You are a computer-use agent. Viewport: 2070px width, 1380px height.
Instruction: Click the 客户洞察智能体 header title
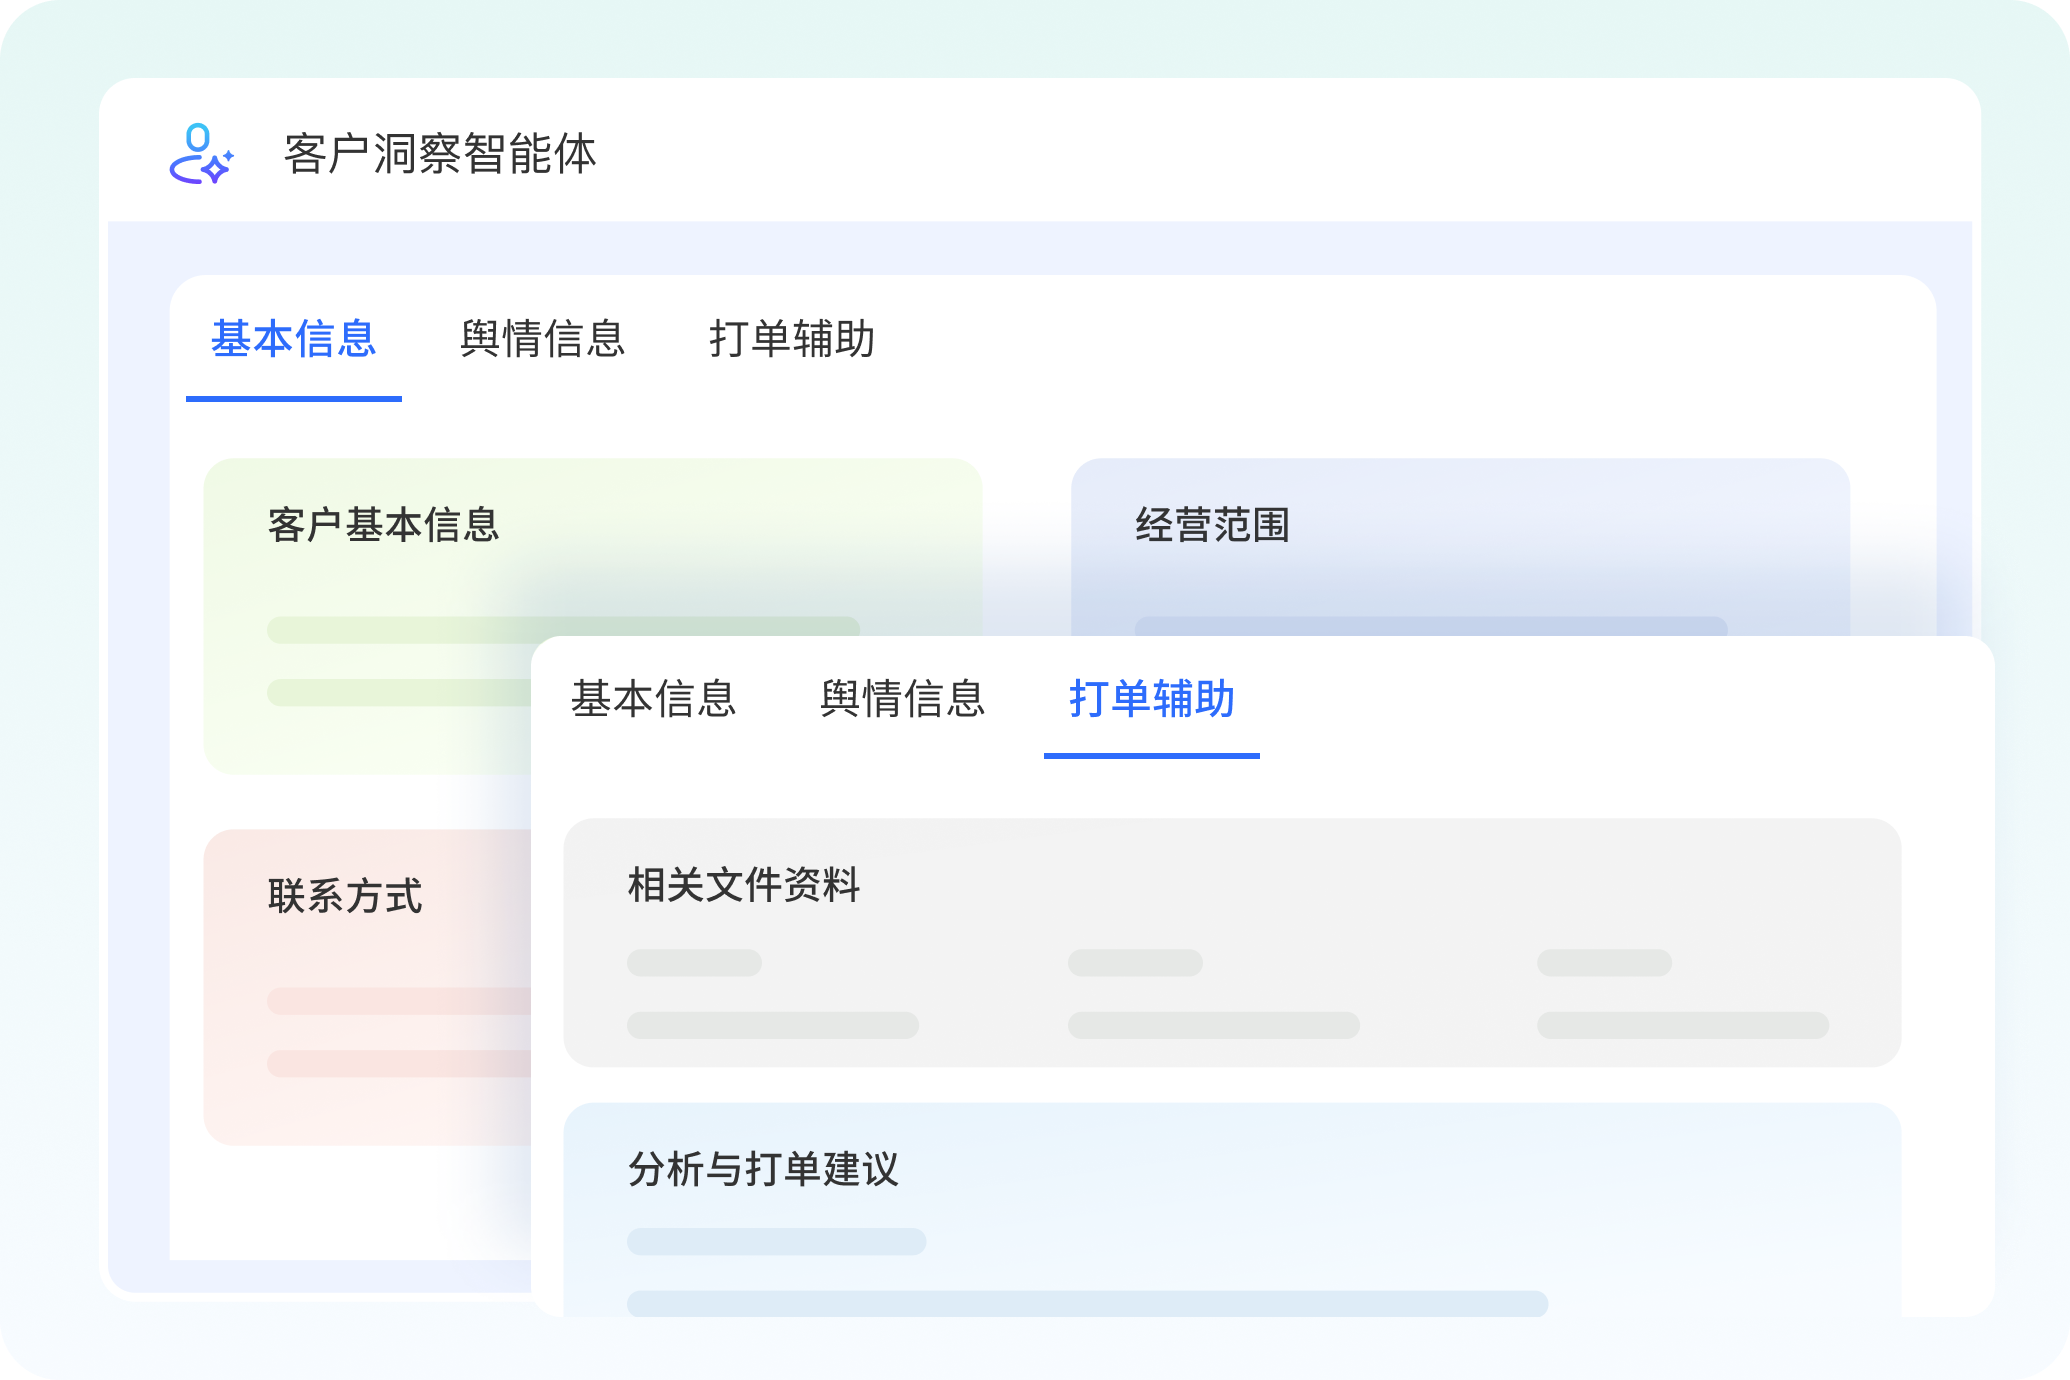pos(440,154)
